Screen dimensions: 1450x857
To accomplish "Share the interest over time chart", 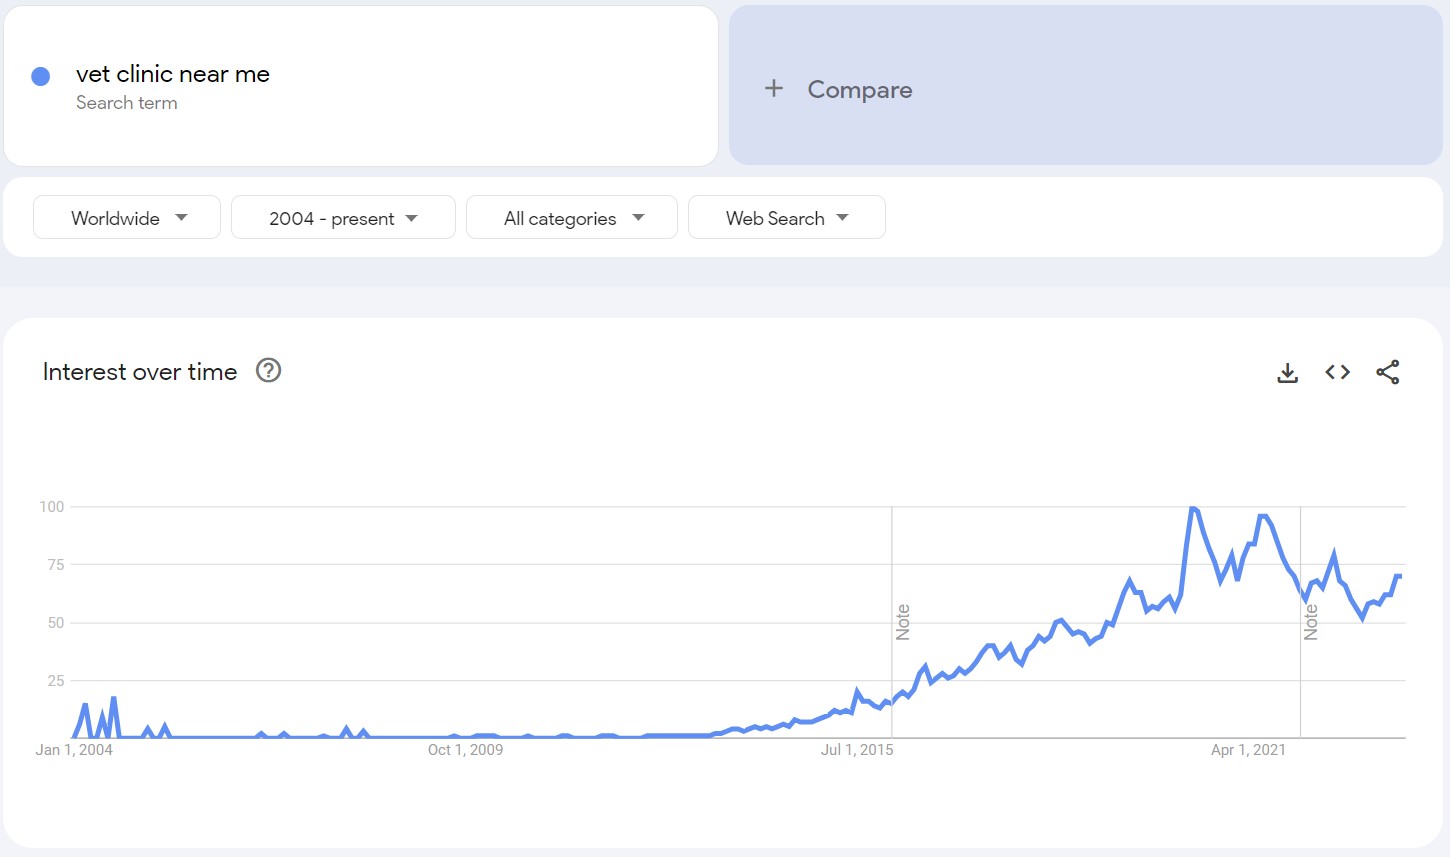I will (1388, 373).
